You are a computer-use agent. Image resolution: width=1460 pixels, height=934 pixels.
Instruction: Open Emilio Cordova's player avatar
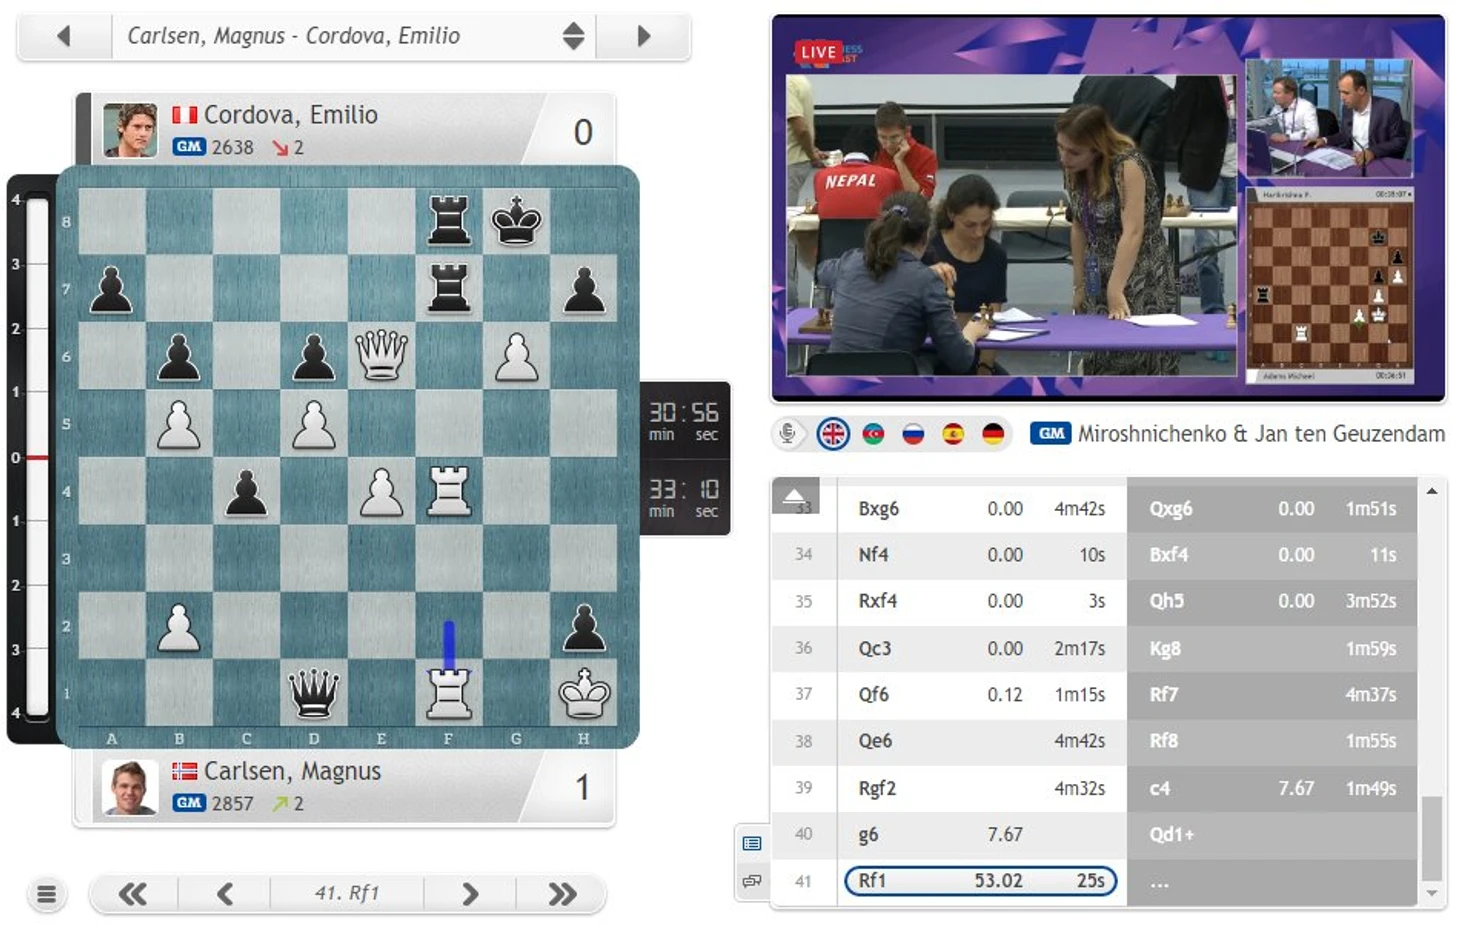click(130, 130)
